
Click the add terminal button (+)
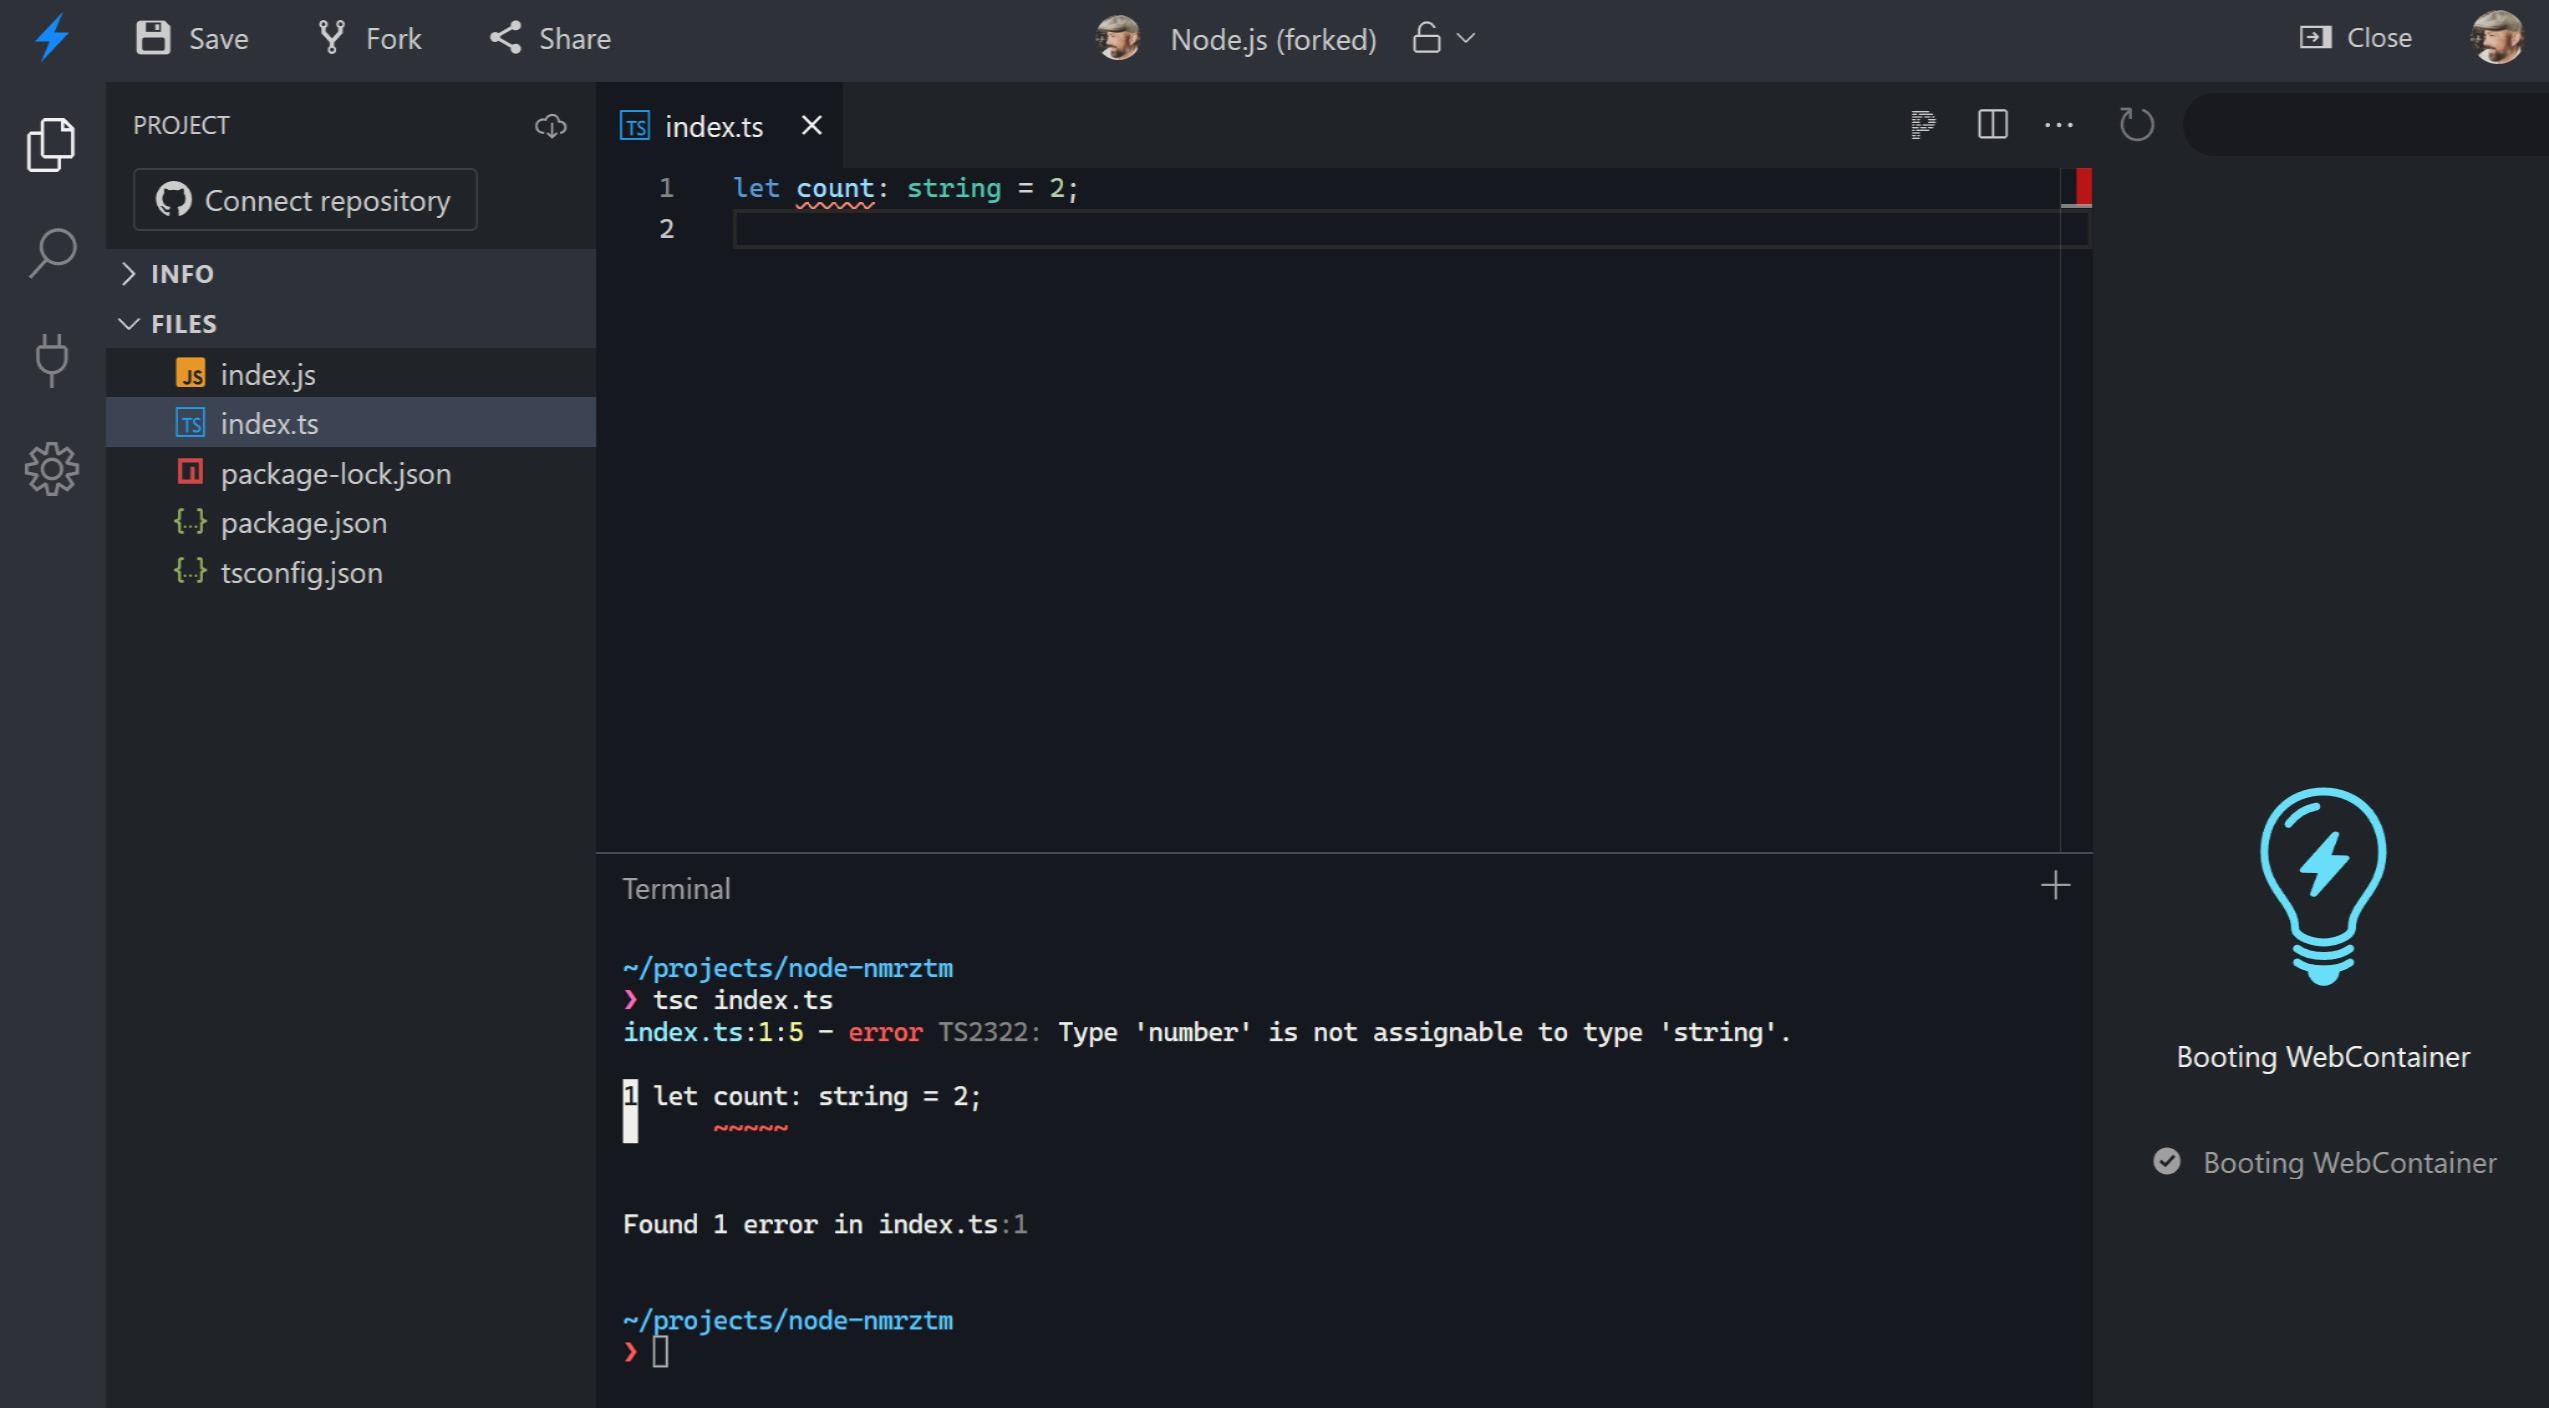pos(2055,884)
